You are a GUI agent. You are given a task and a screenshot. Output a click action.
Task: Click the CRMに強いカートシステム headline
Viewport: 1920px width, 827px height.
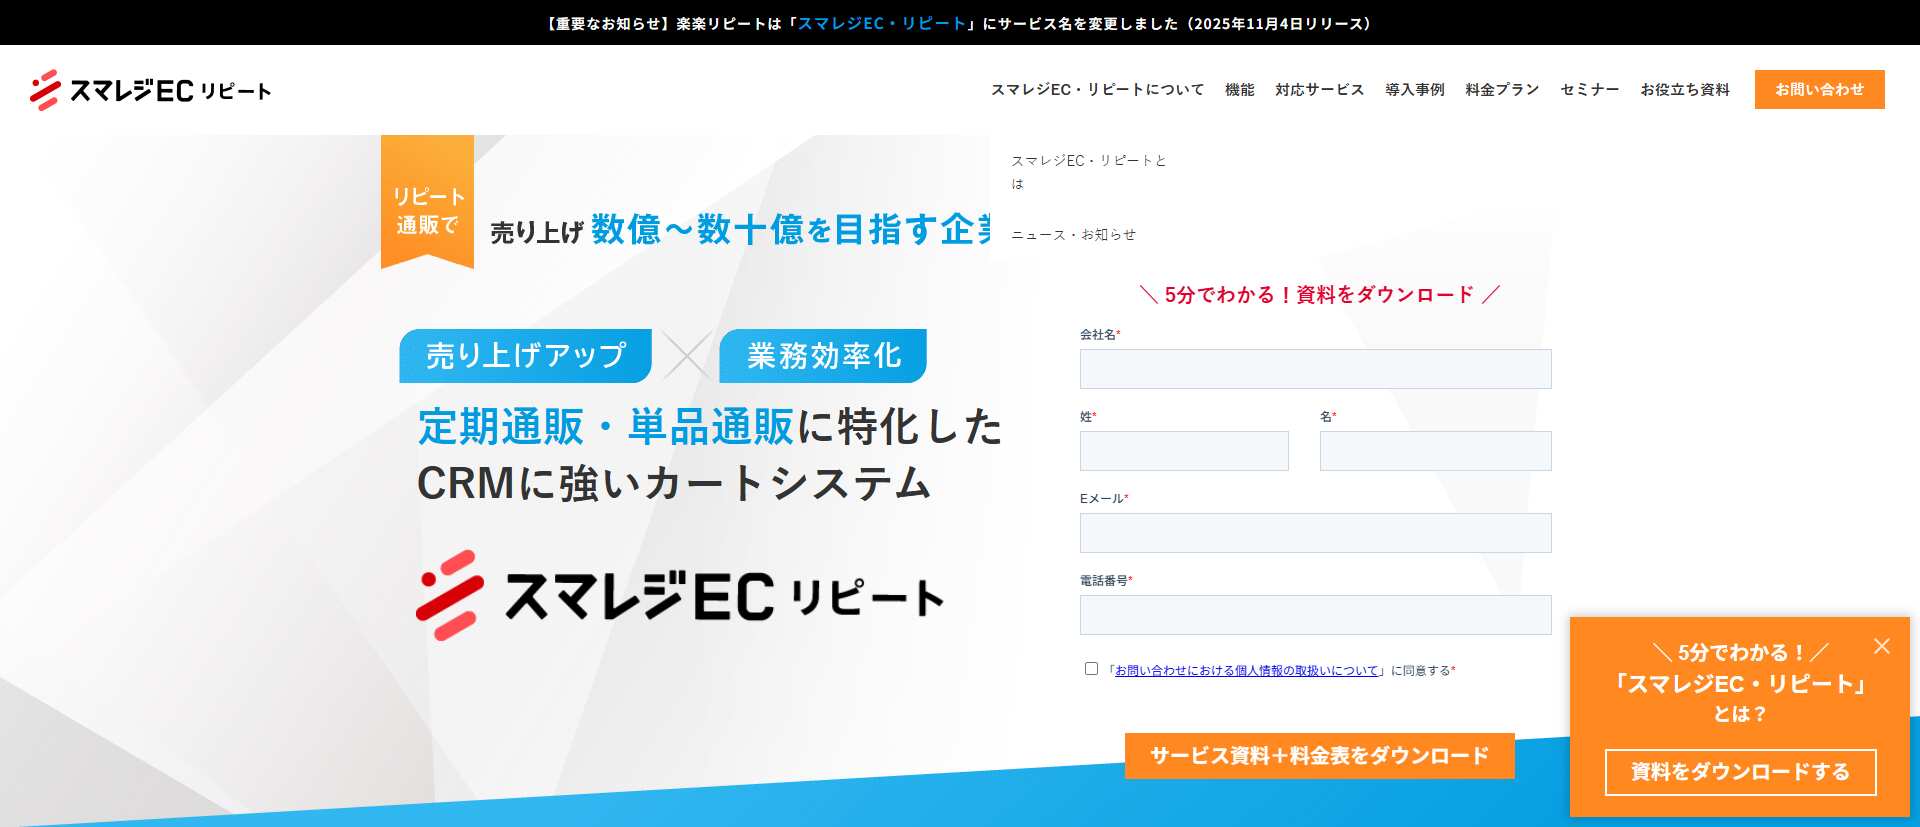point(674,483)
